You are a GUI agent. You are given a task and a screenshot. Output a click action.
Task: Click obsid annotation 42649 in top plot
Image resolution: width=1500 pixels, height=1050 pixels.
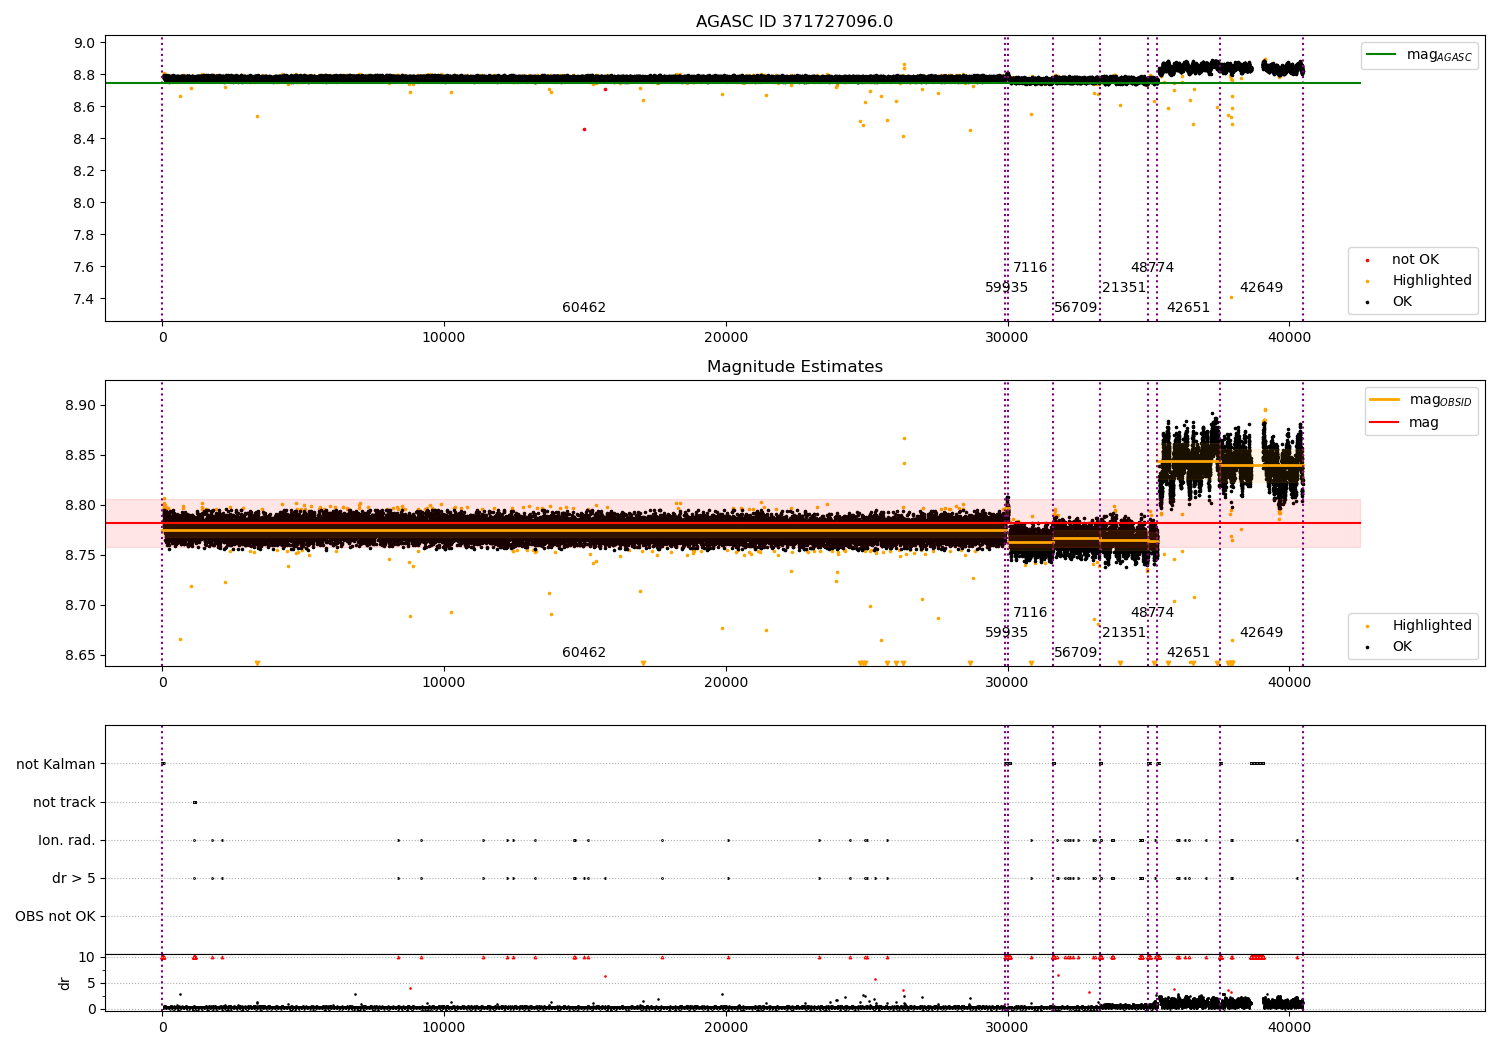pyautogui.click(x=1261, y=288)
